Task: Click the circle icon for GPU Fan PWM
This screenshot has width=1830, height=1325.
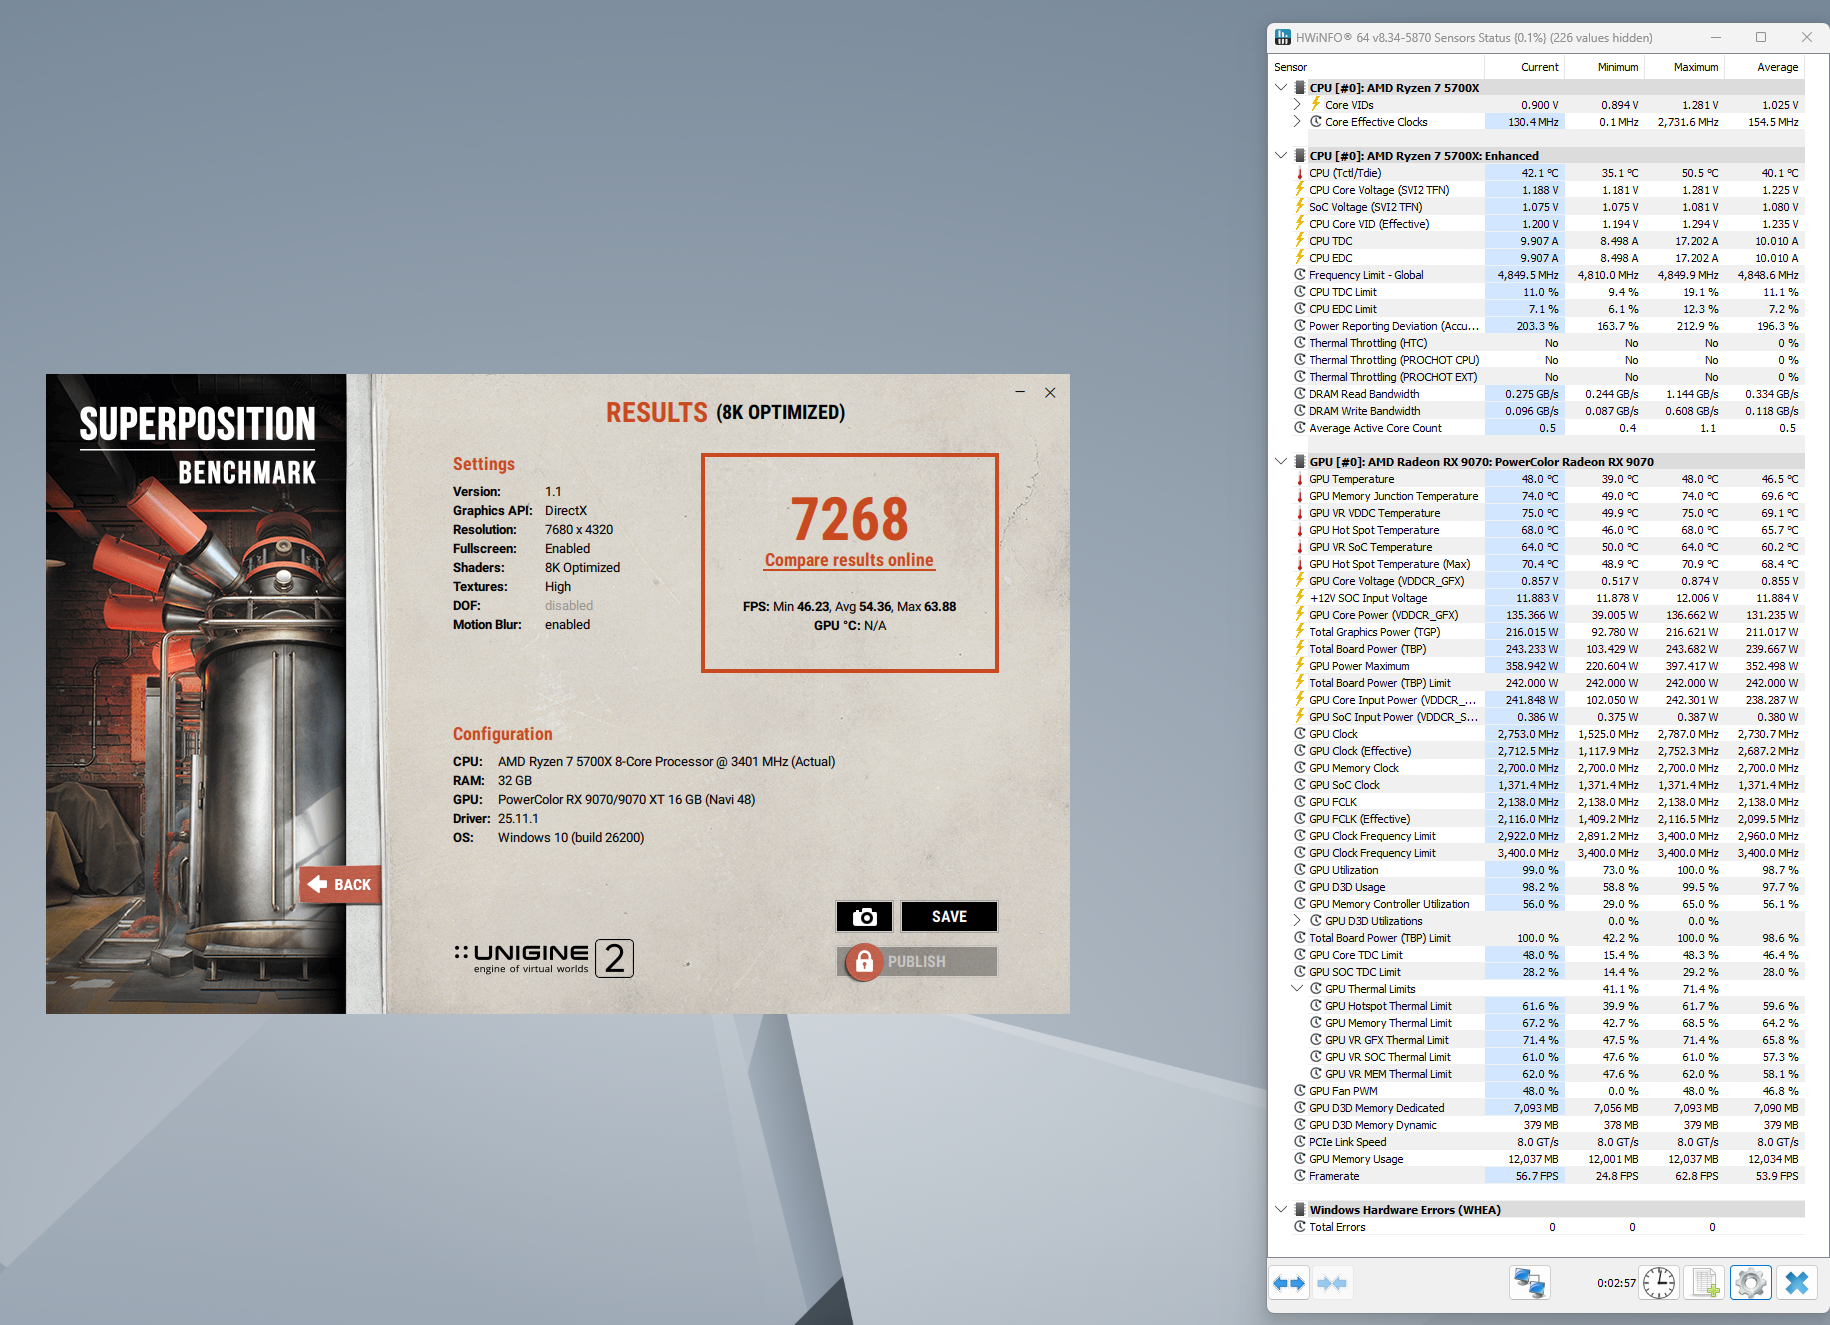Action: coord(1300,1091)
